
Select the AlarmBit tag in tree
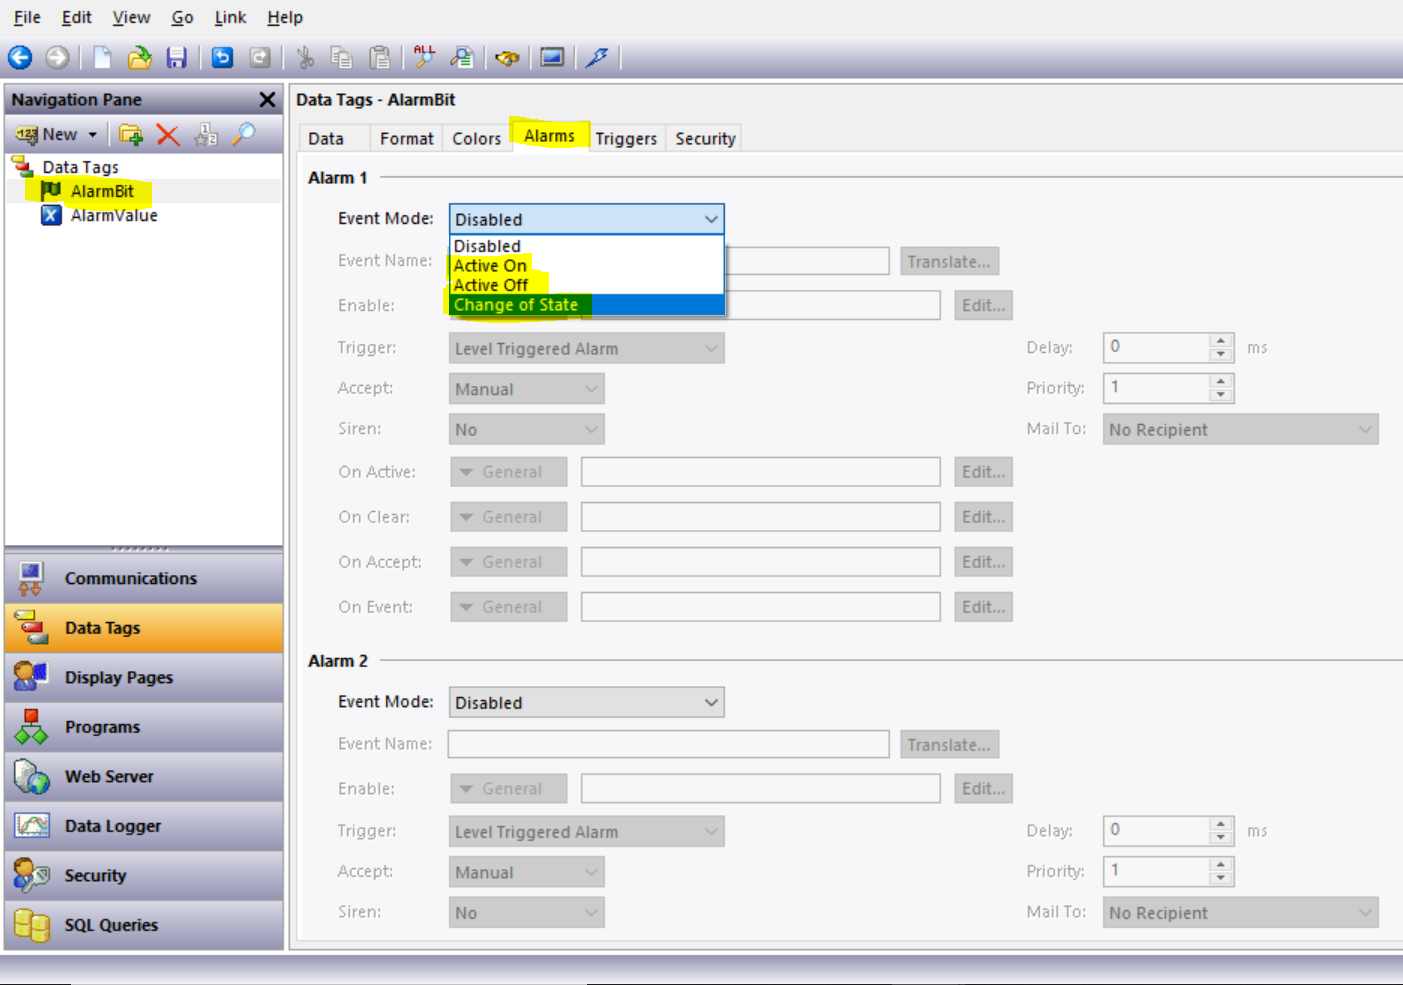tap(102, 191)
